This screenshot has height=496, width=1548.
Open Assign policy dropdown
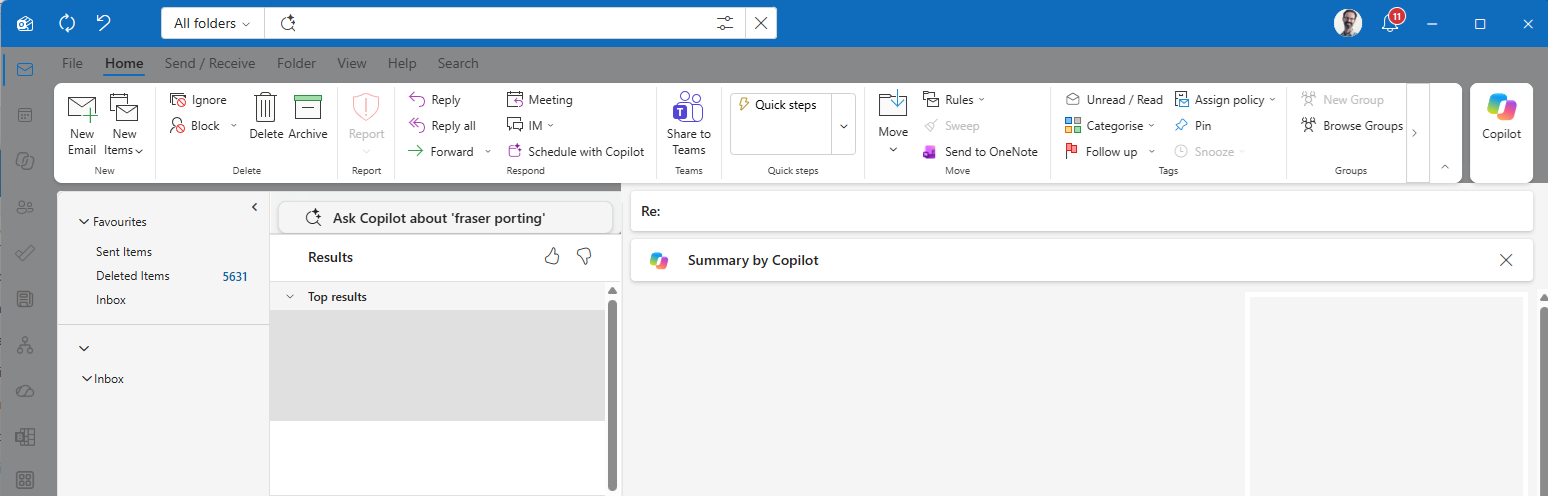(x=1226, y=100)
